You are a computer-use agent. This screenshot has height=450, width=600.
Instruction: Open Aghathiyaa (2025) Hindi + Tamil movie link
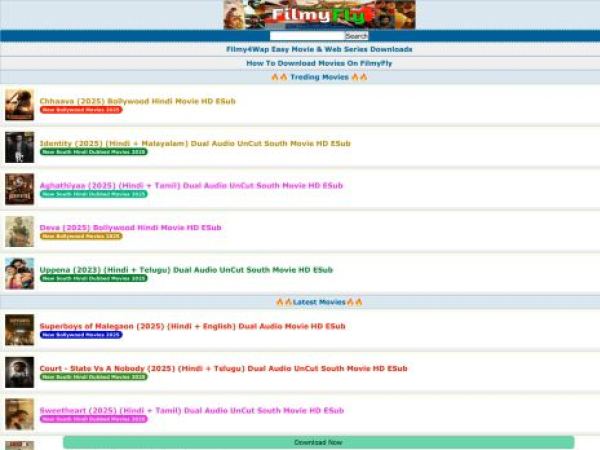coord(191,185)
